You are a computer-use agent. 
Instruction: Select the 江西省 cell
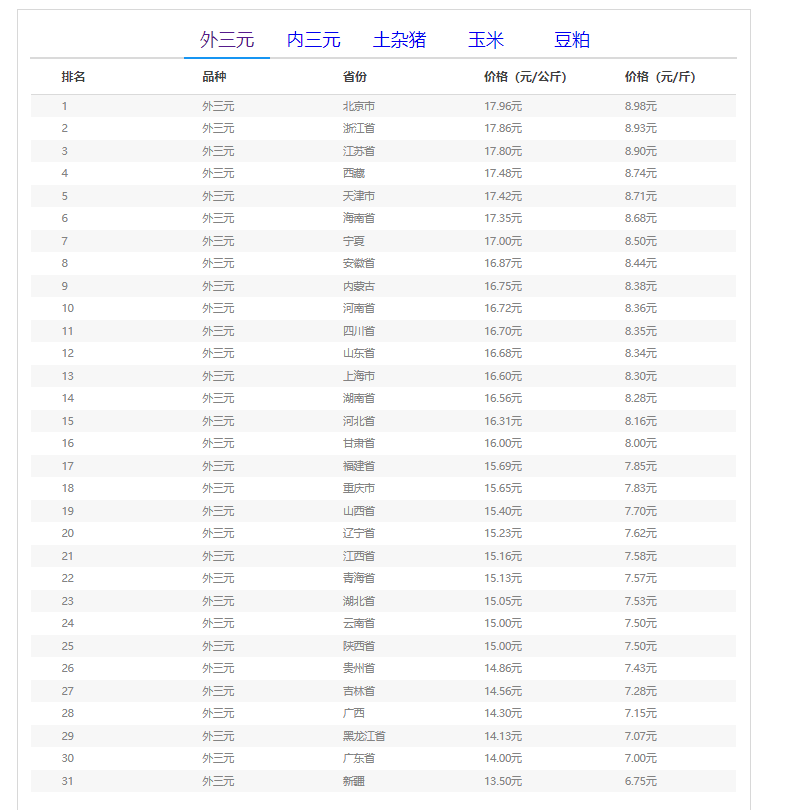359,556
